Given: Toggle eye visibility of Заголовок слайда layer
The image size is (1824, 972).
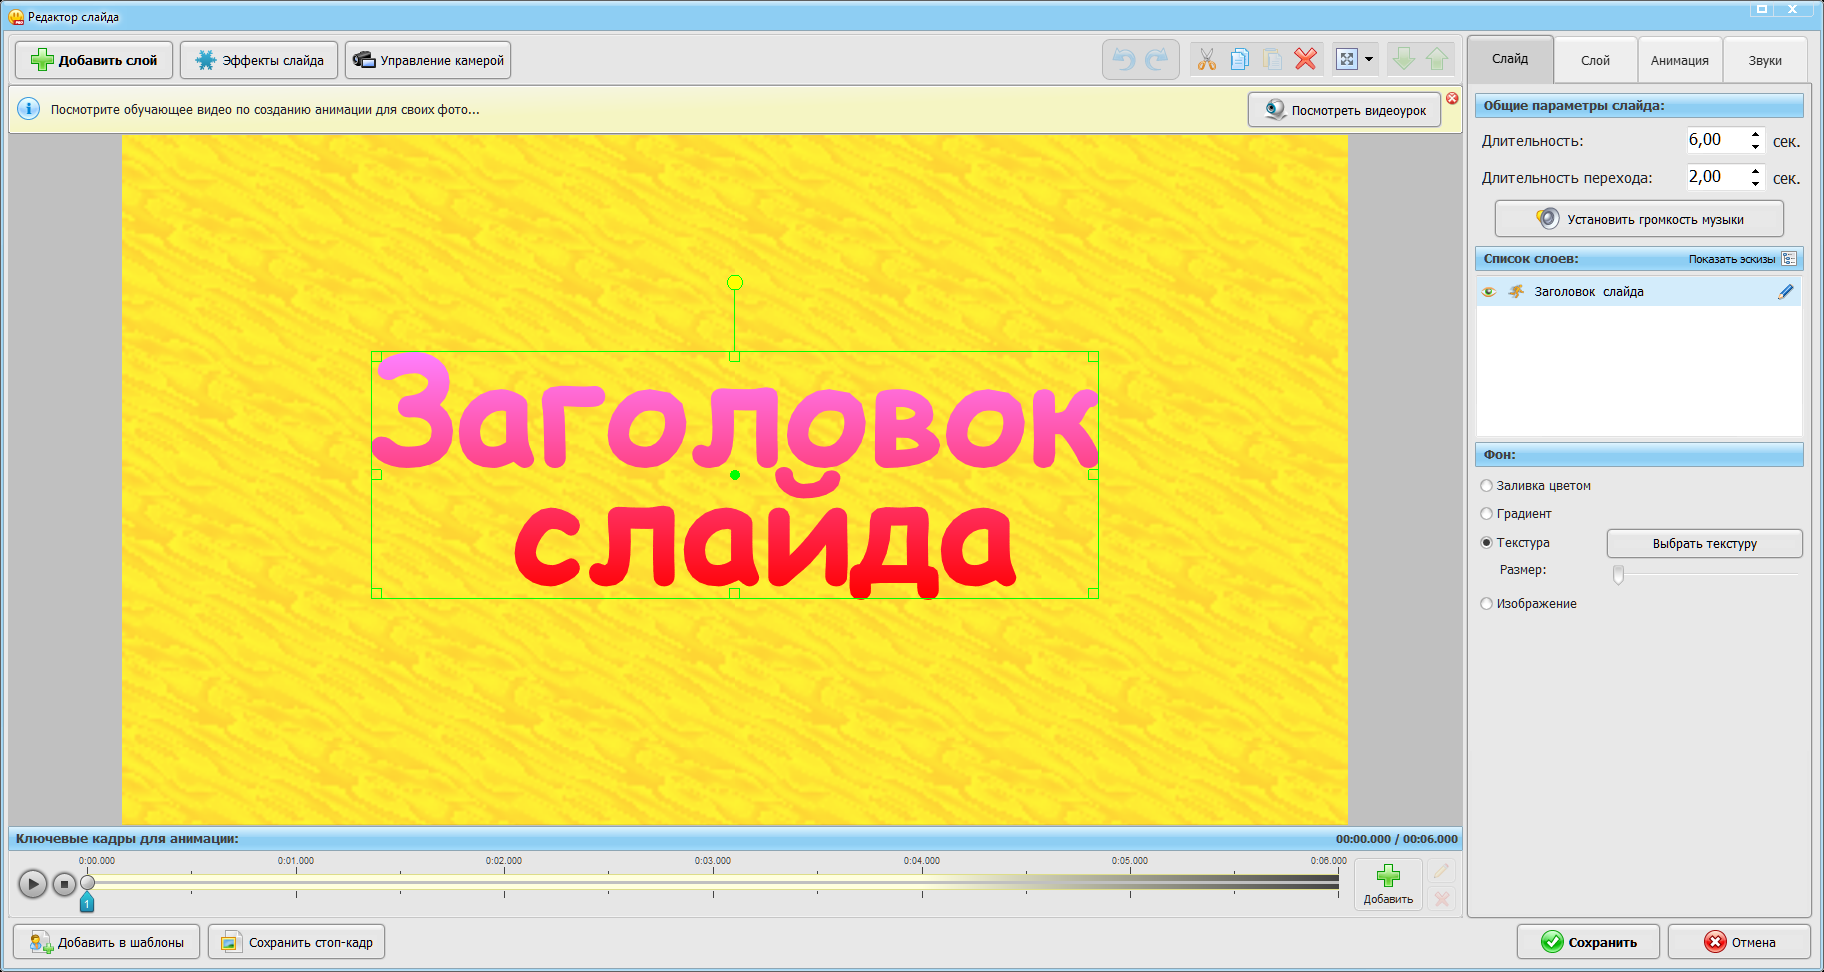Looking at the screenshot, I should click(x=1489, y=292).
